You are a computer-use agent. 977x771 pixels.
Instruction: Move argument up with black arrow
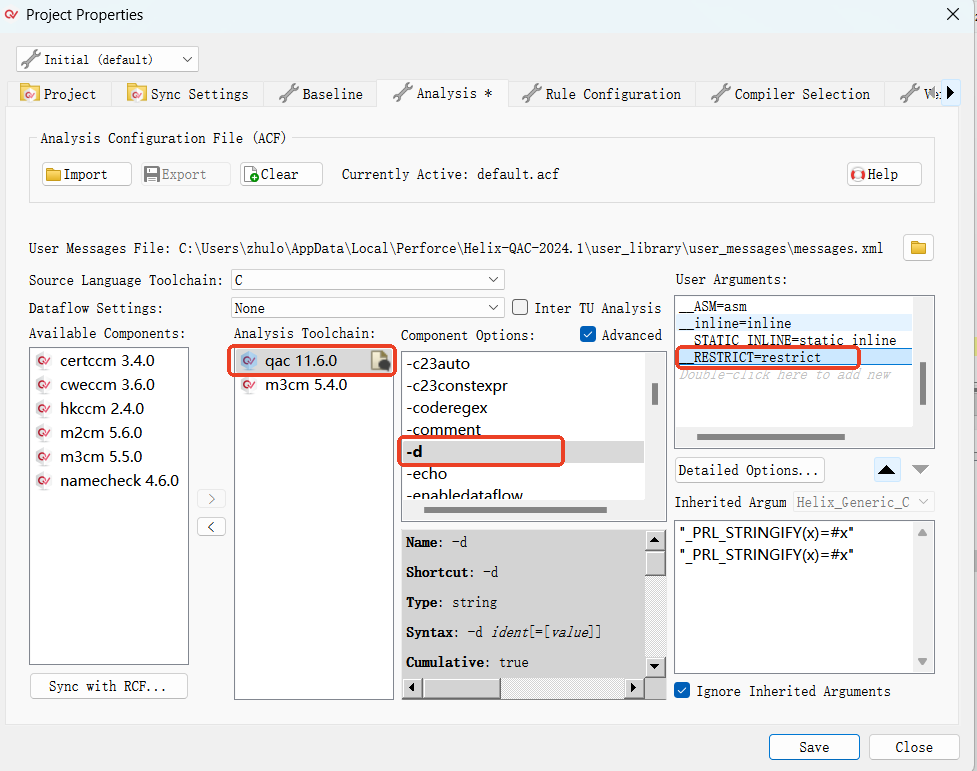887,469
